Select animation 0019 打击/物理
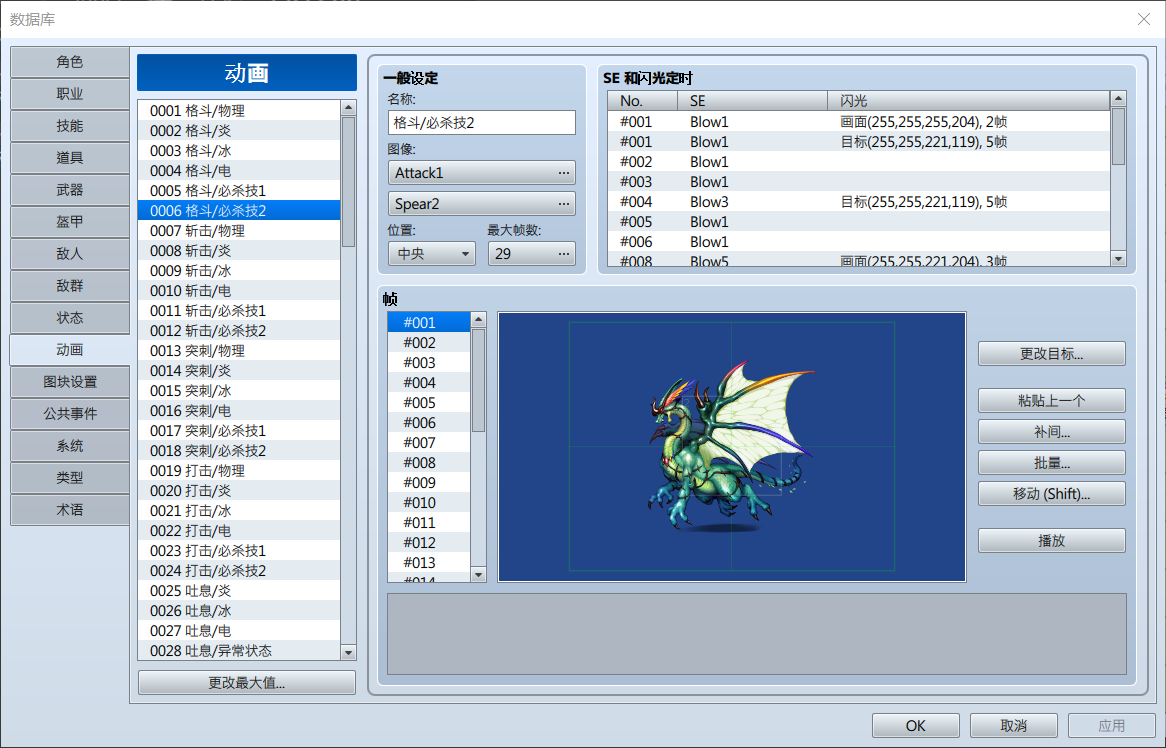The image size is (1166, 748). (x=239, y=471)
